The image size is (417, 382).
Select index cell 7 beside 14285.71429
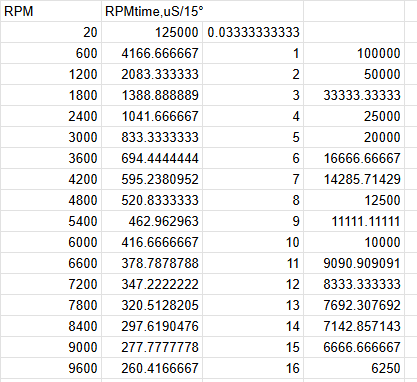pyautogui.click(x=253, y=179)
